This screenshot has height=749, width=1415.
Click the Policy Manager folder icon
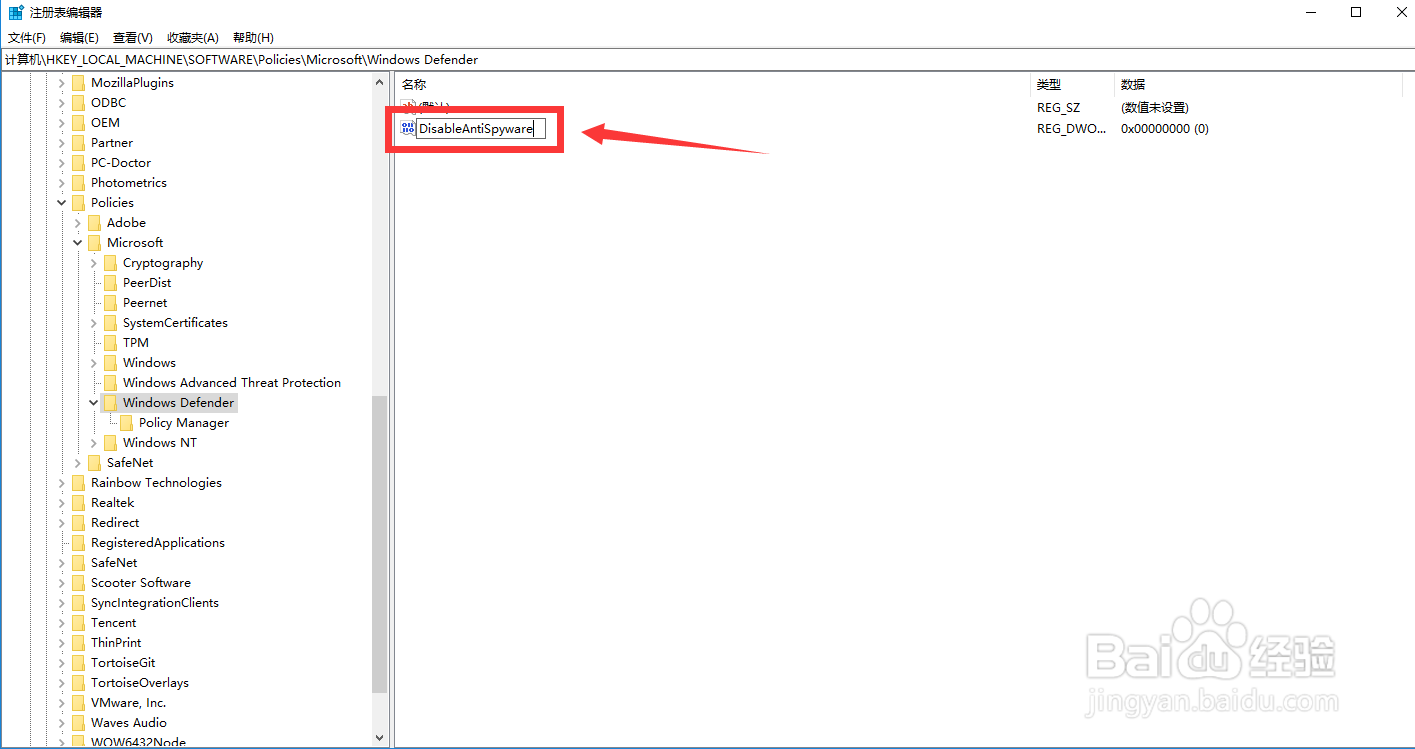pyautogui.click(x=126, y=422)
